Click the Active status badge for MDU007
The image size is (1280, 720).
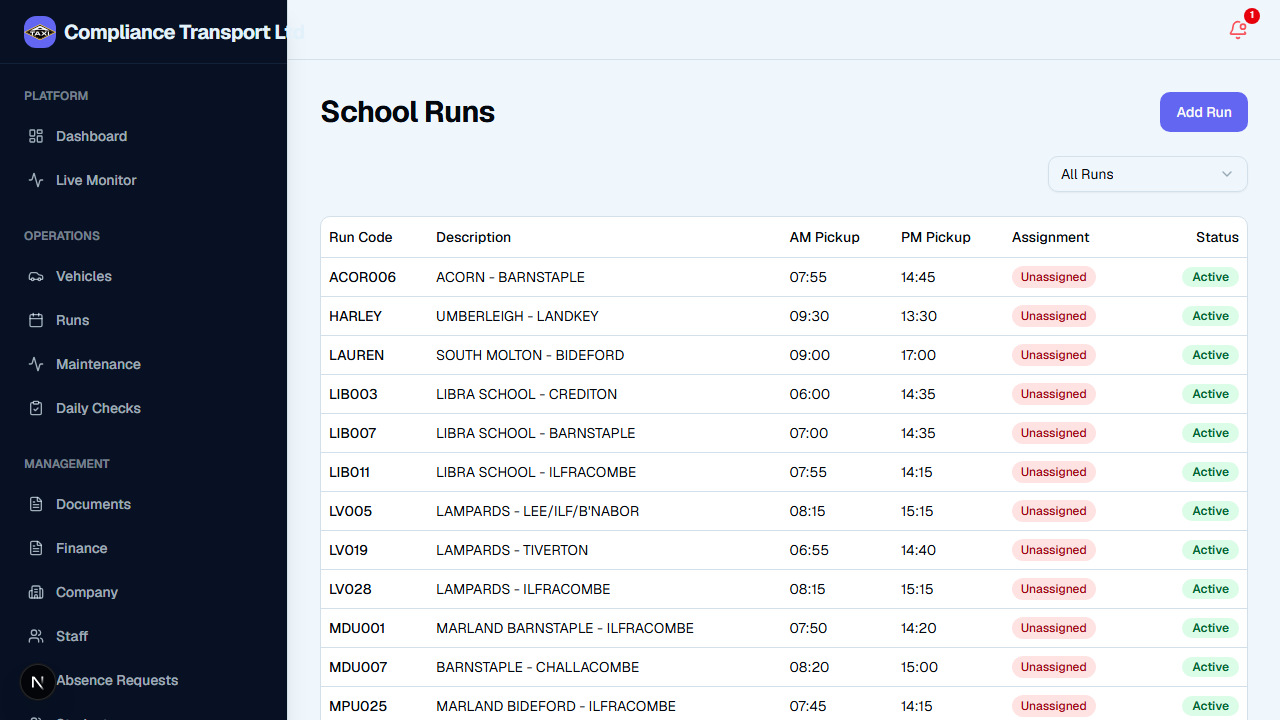coord(1211,667)
